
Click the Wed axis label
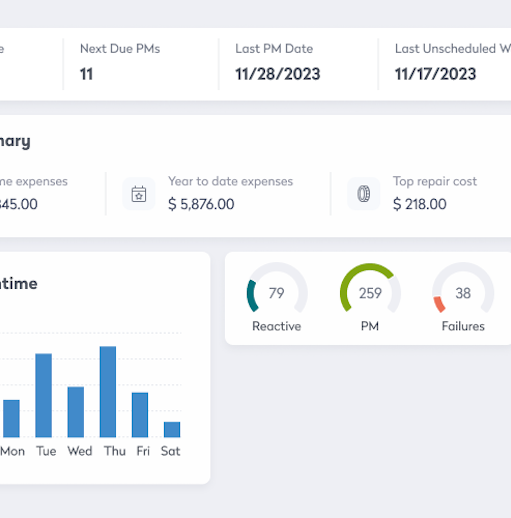coord(80,451)
